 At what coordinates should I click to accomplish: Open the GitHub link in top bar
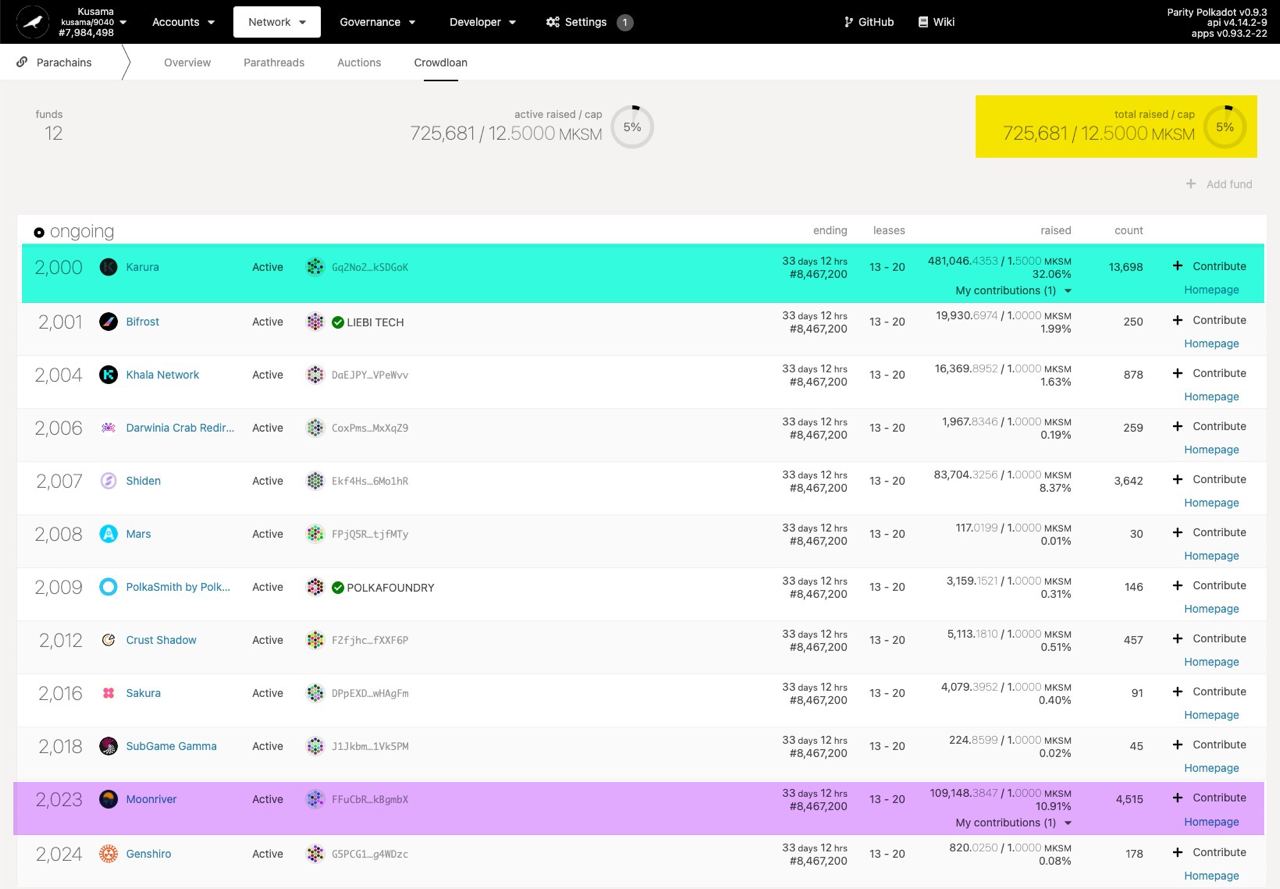pyautogui.click(x=869, y=22)
